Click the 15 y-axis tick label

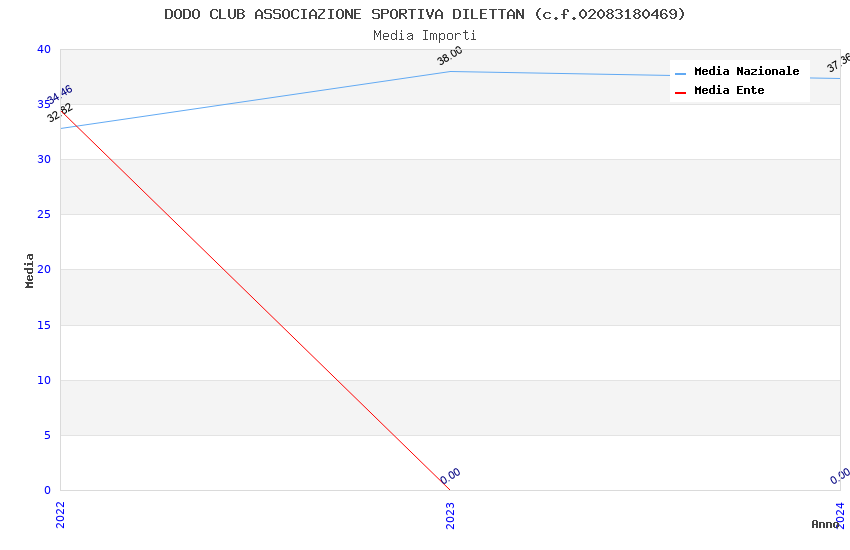[44, 325]
